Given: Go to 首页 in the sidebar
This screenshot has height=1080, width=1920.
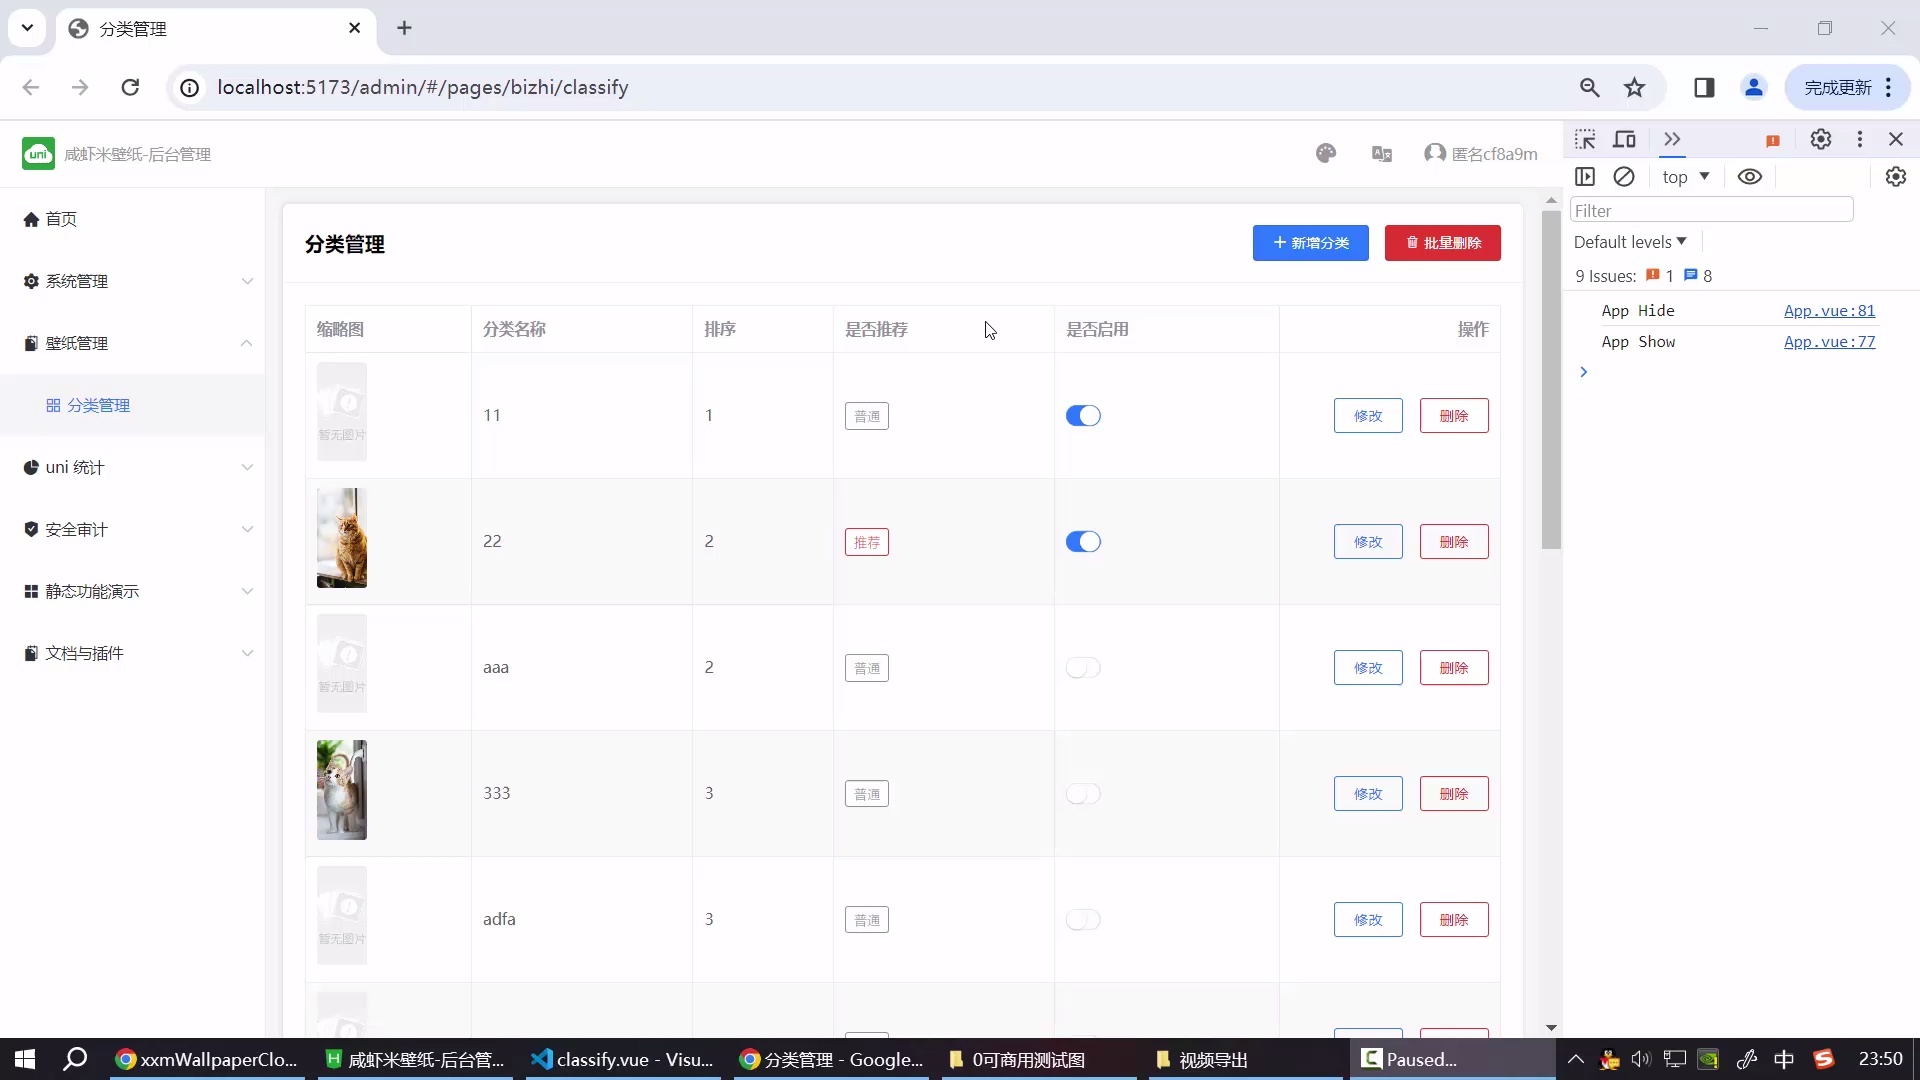Looking at the screenshot, I should pos(60,219).
